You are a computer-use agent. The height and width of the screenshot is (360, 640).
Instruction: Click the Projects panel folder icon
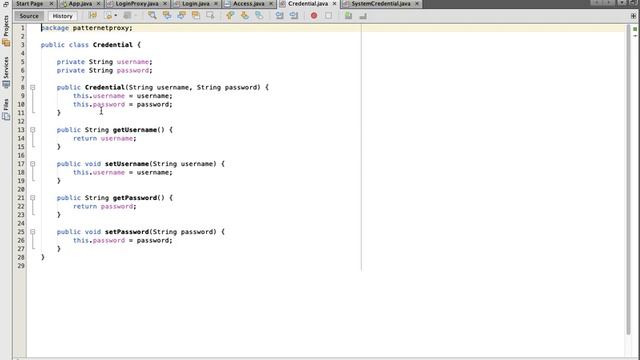[x=6, y=42]
